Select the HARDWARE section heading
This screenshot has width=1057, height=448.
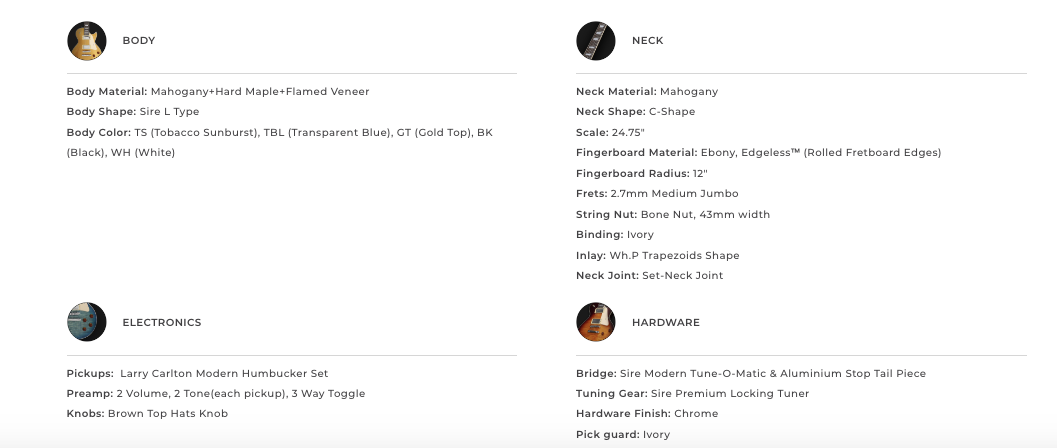tap(665, 323)
